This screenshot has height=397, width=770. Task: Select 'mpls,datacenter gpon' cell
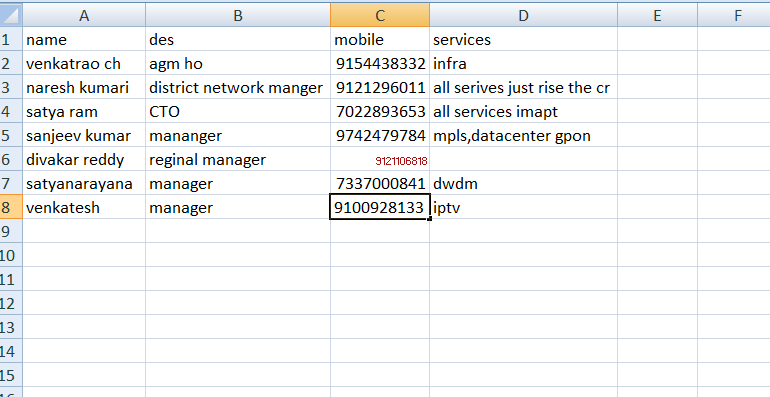(523, 136)
